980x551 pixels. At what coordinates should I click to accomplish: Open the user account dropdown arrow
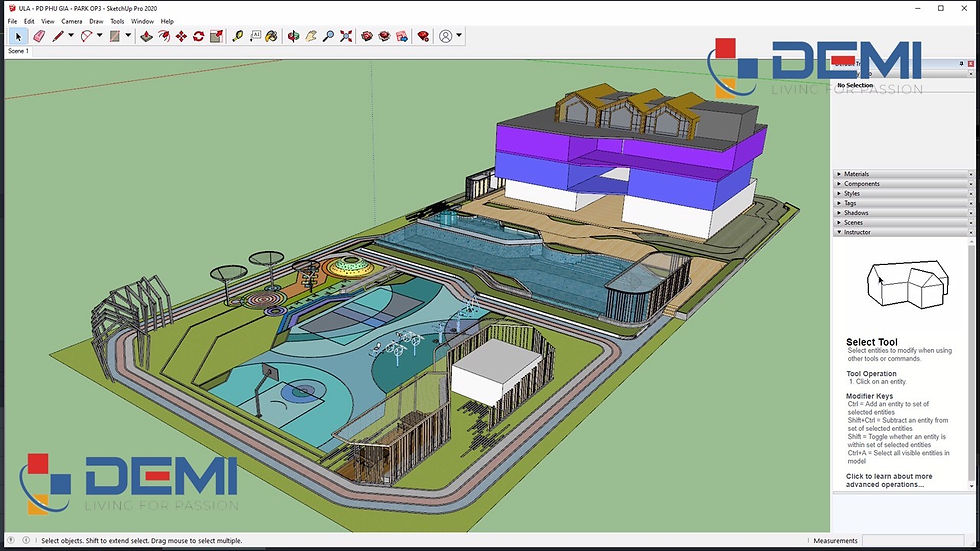click(459, 36)
